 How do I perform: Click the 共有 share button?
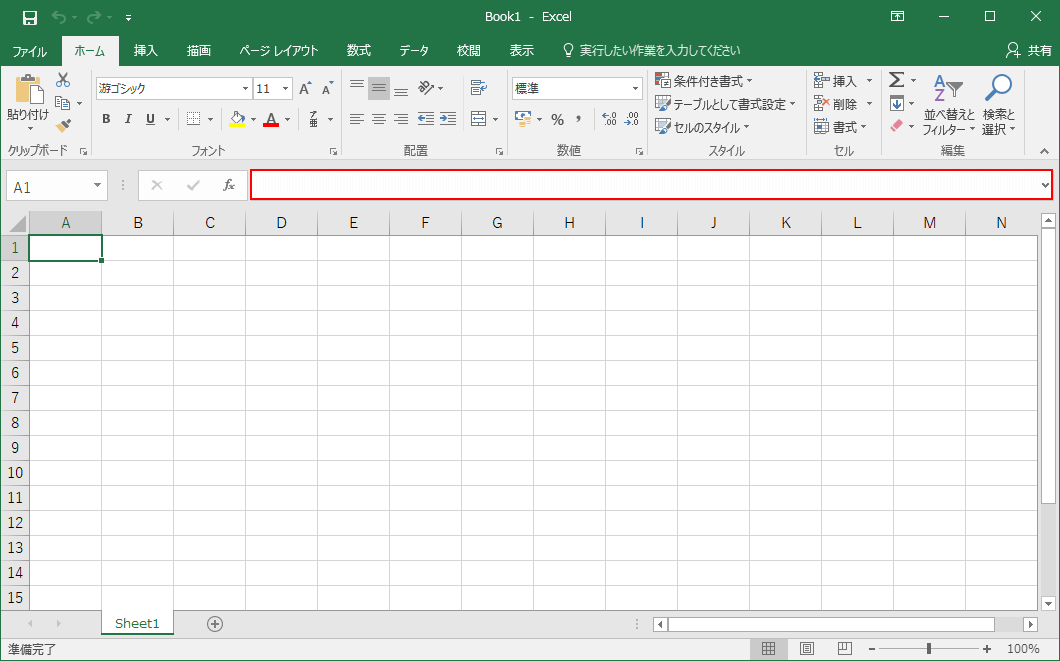click(1029, 51)
